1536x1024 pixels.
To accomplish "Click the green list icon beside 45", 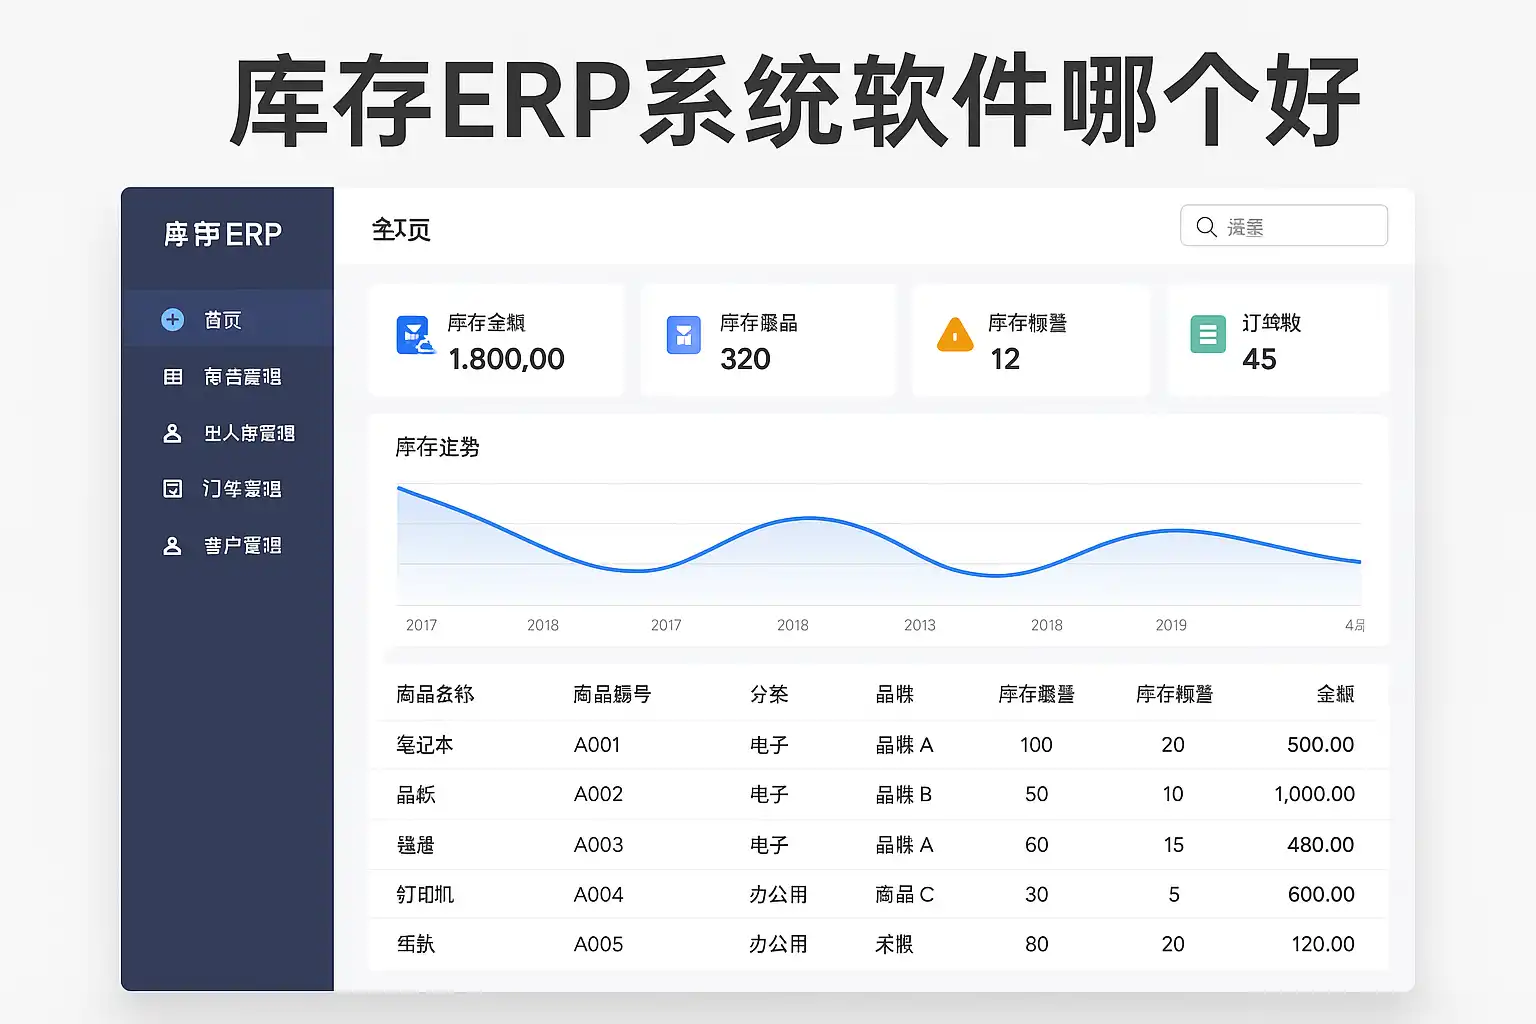I will tap(1208, 335).
